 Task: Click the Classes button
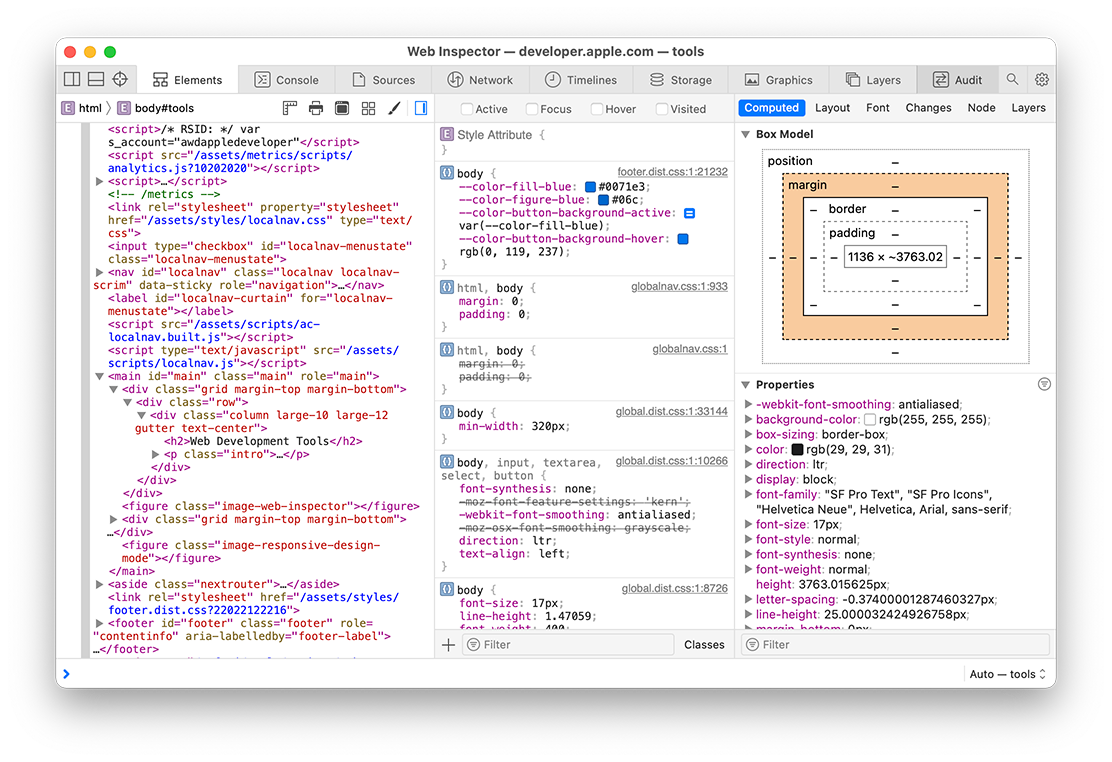coord(704,645)
